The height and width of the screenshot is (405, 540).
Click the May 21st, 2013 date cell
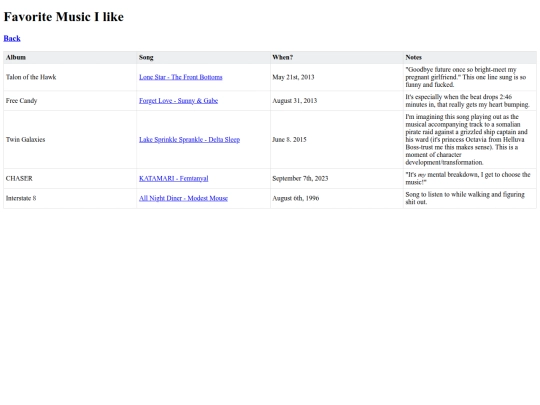[x=336, y=77]
